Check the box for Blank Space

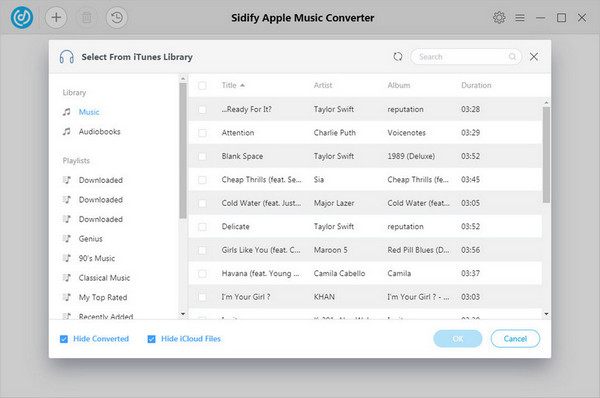[x=202, y=156]
